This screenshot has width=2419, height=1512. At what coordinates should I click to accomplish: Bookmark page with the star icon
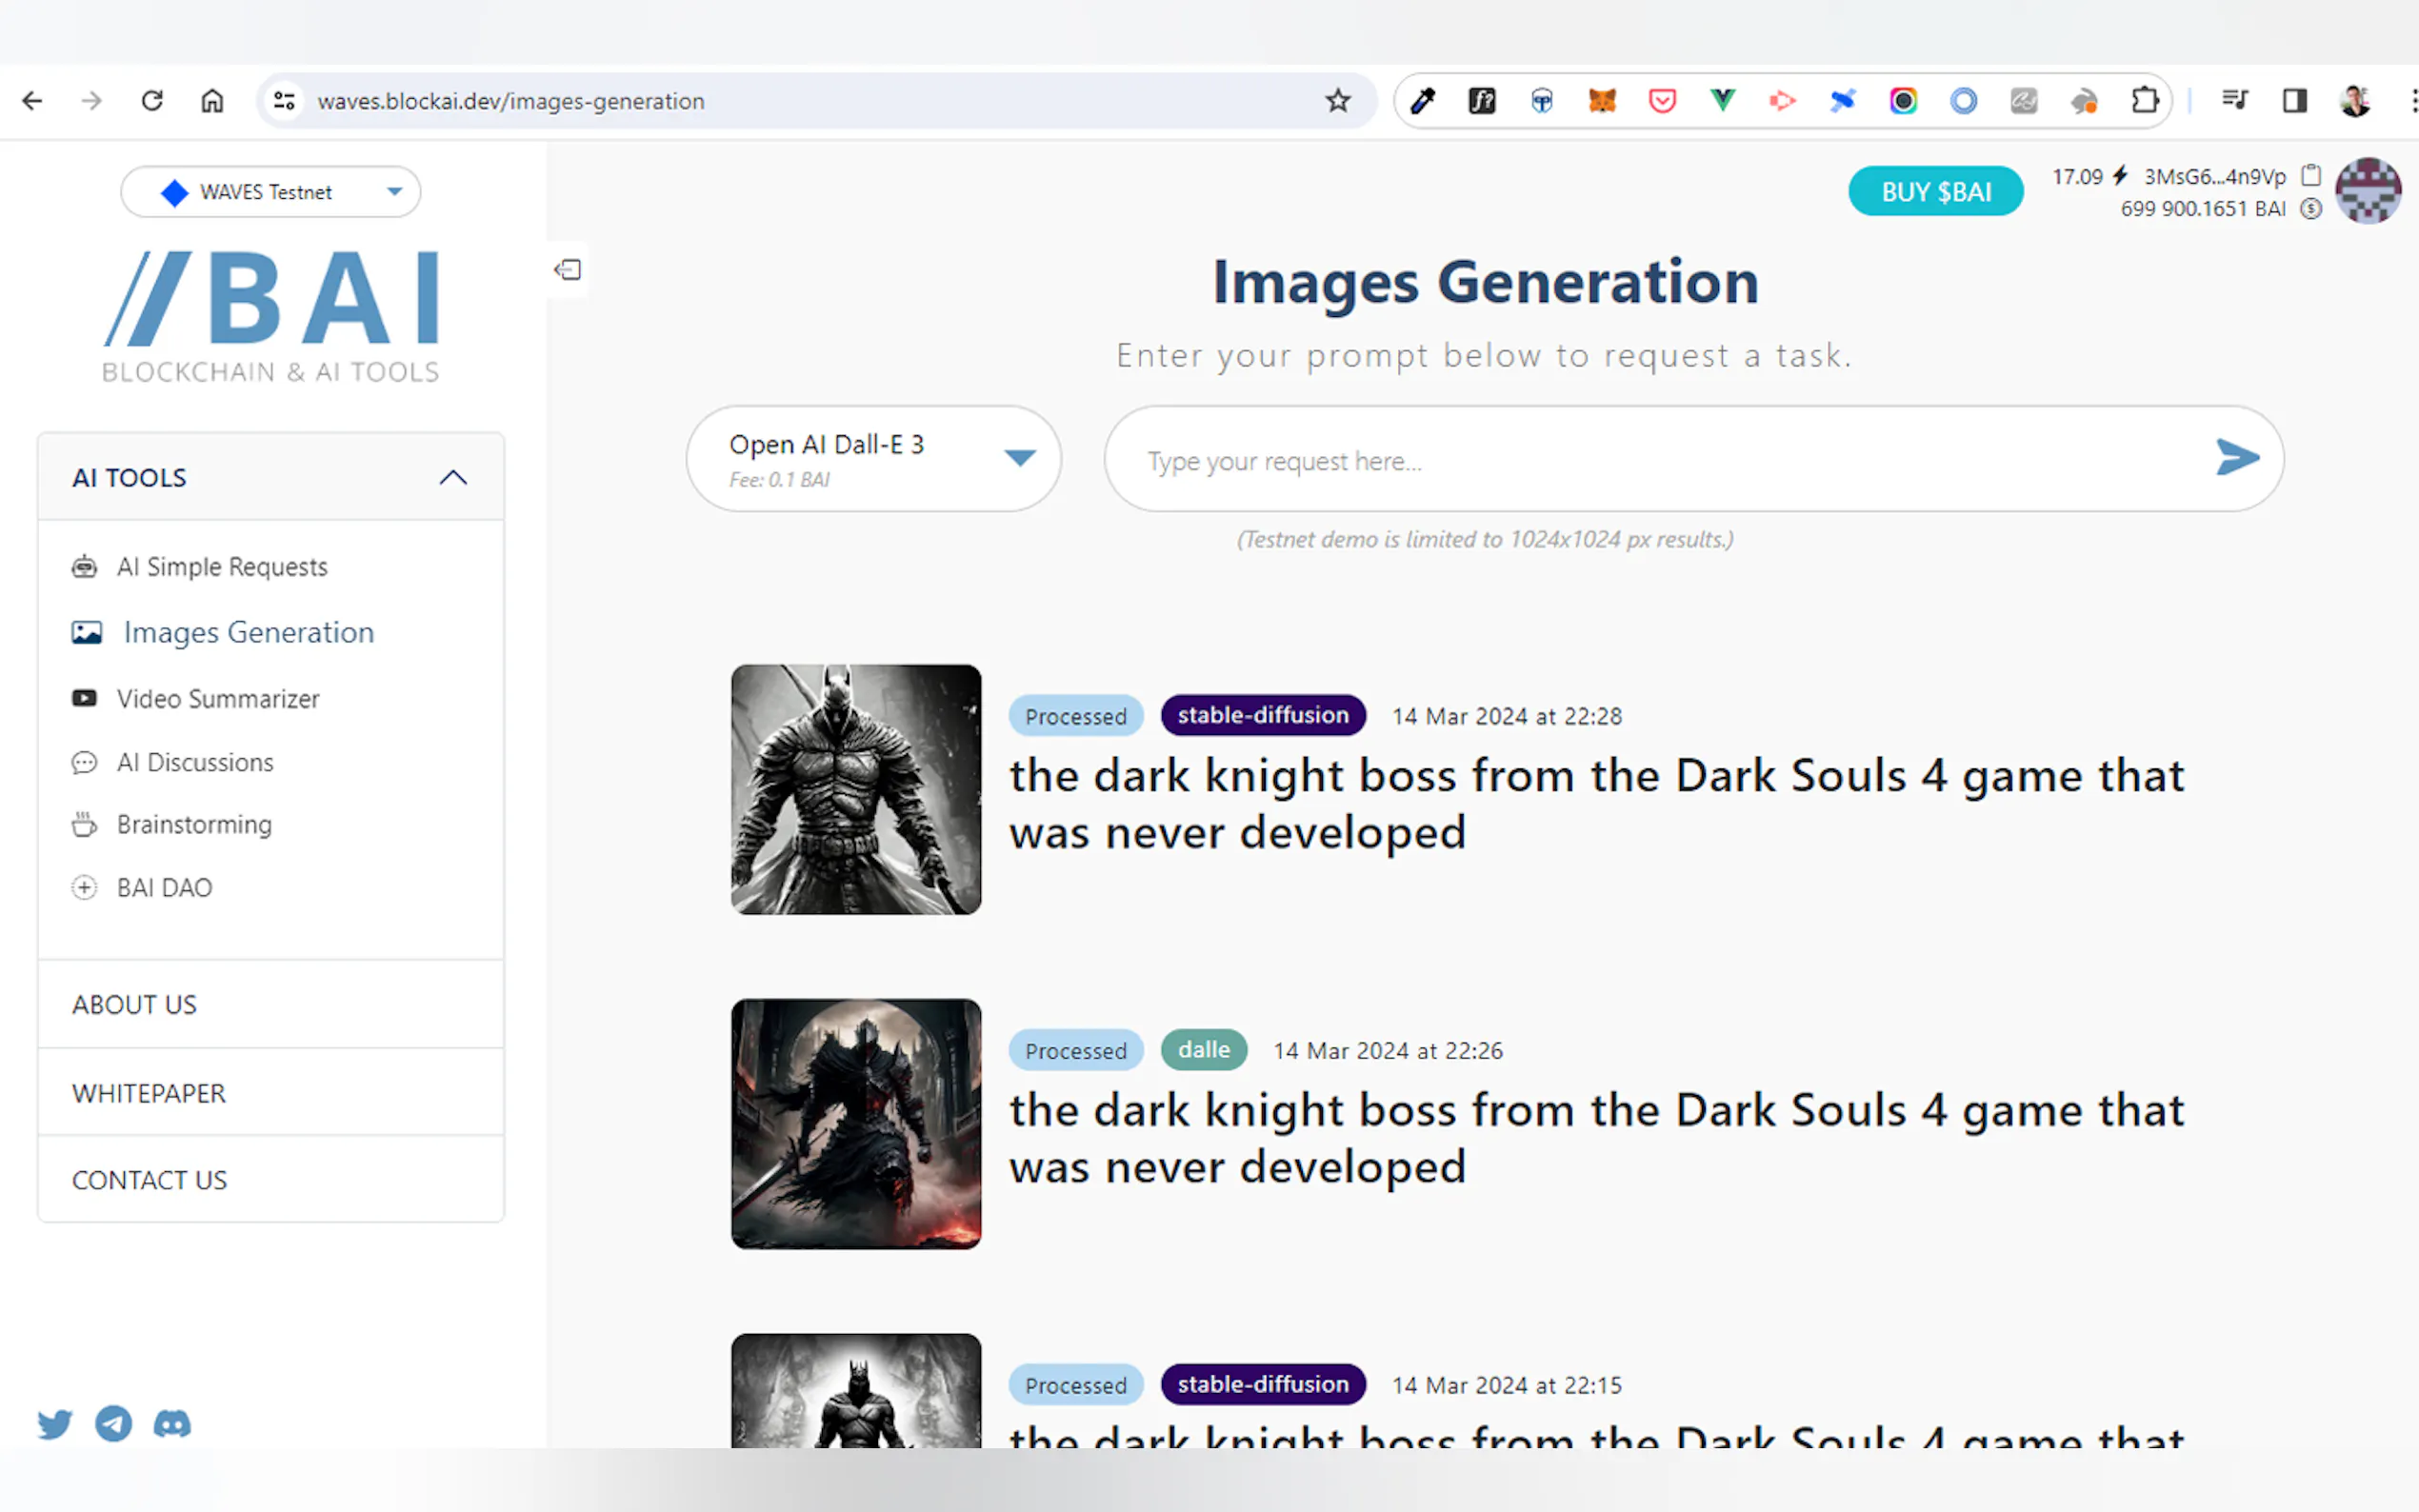pyautogui.click(x=1337, y=101)
